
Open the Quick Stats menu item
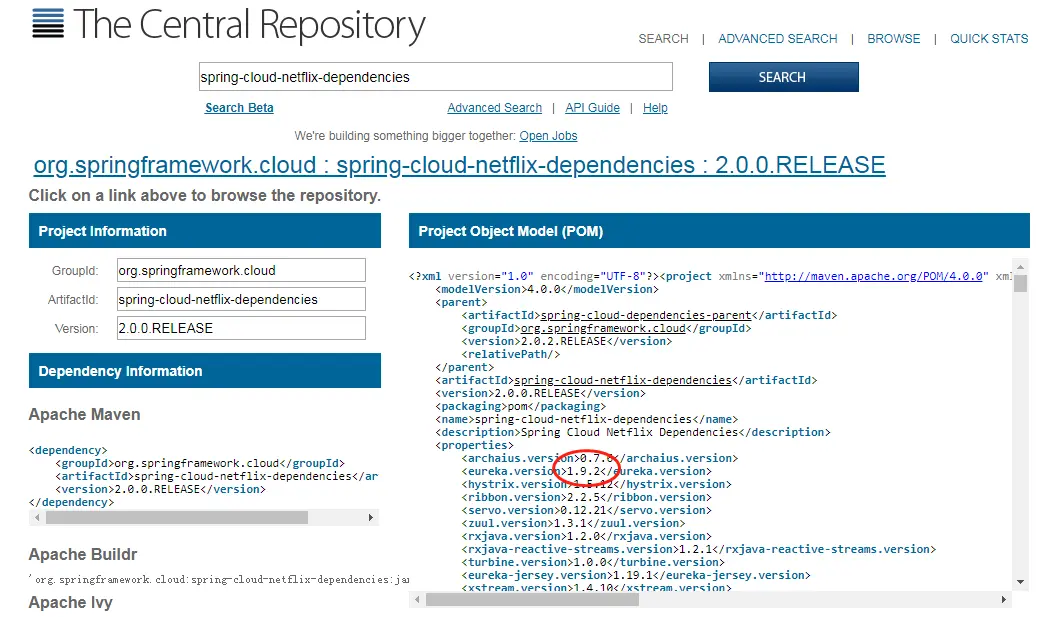(989, 39)
